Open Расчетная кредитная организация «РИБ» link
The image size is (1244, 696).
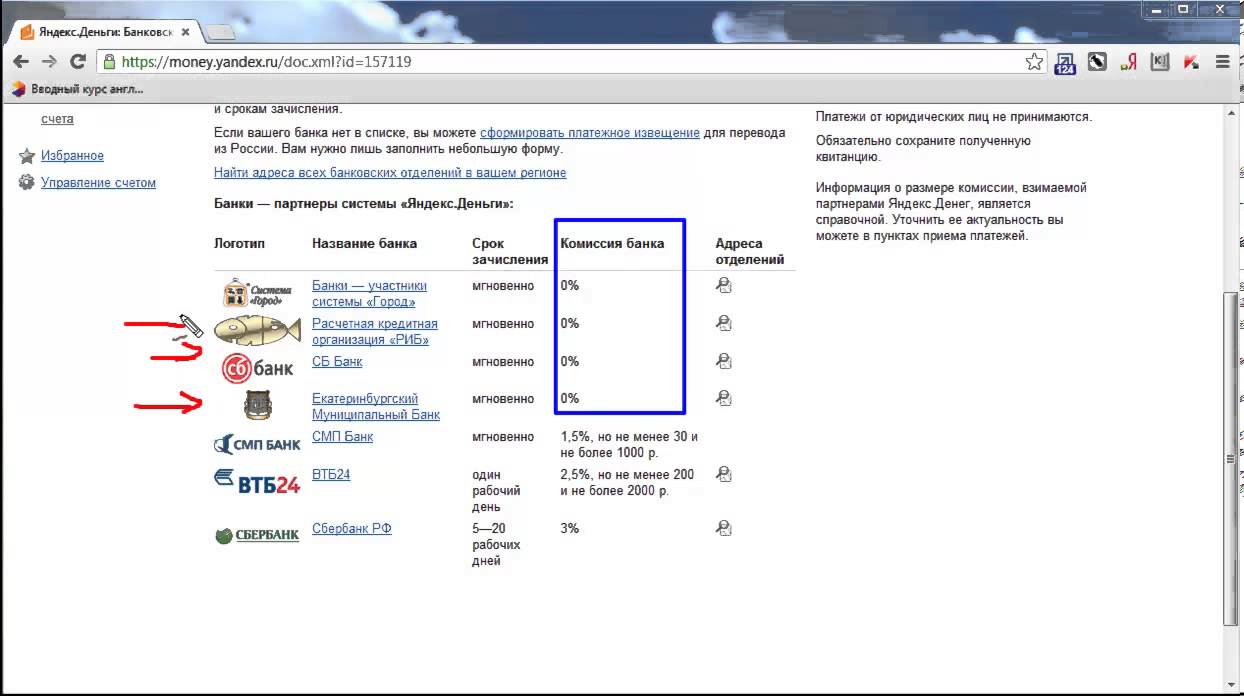[375, 332]
